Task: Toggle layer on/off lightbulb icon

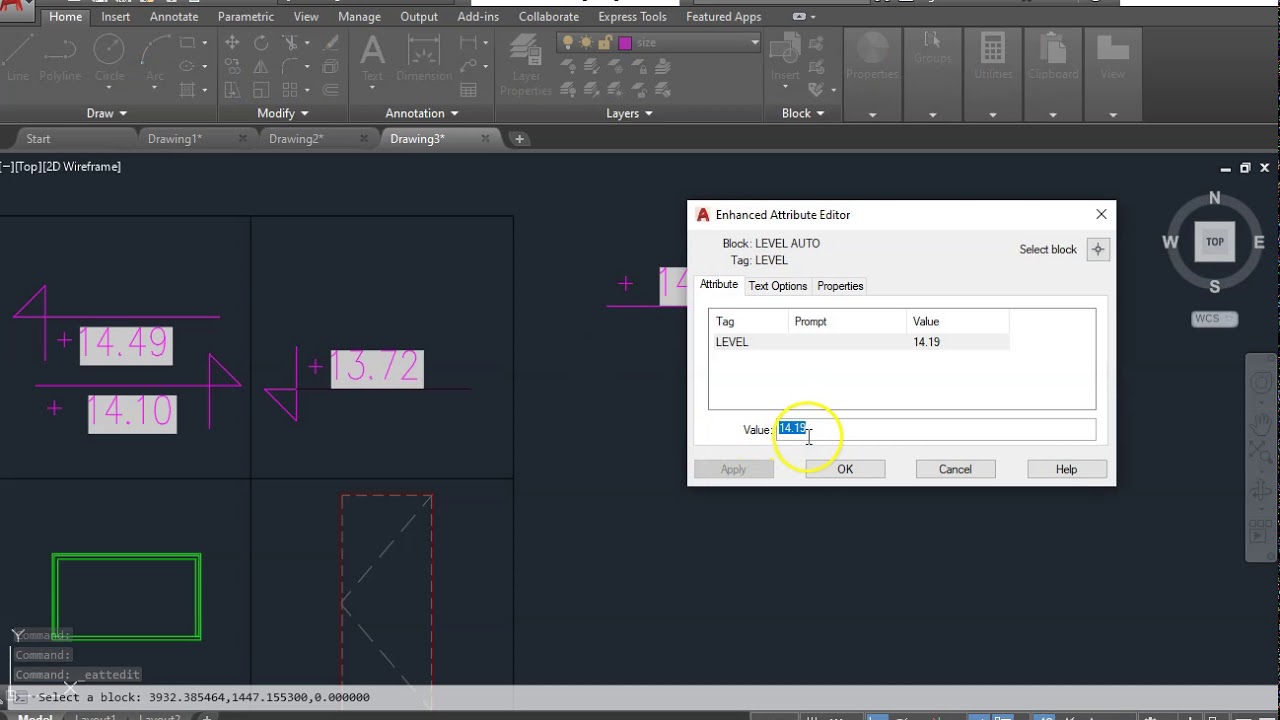Action: (568, 43)
